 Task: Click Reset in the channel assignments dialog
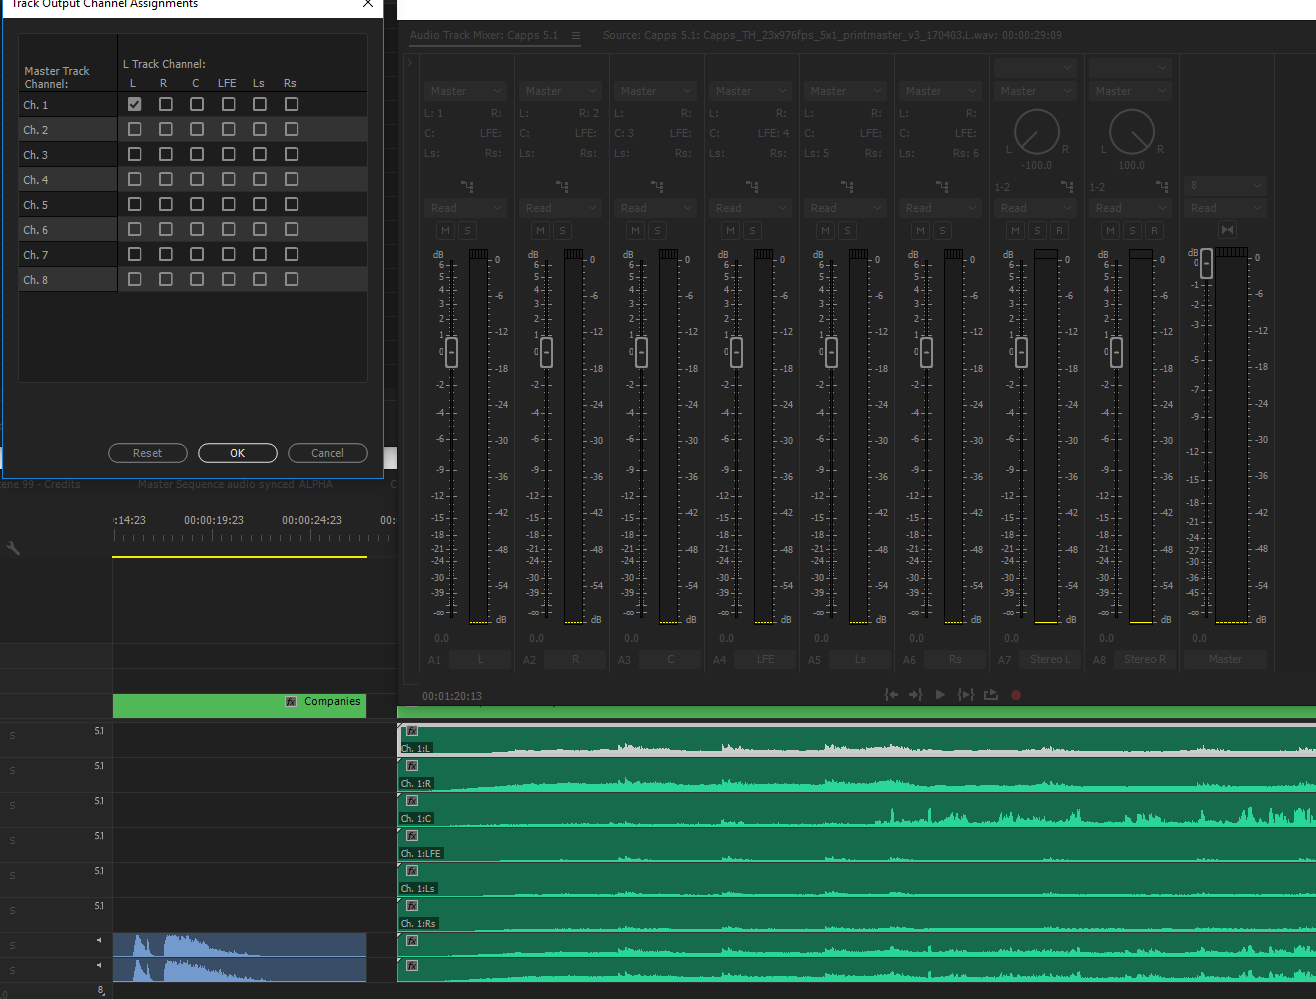(147, 453)
